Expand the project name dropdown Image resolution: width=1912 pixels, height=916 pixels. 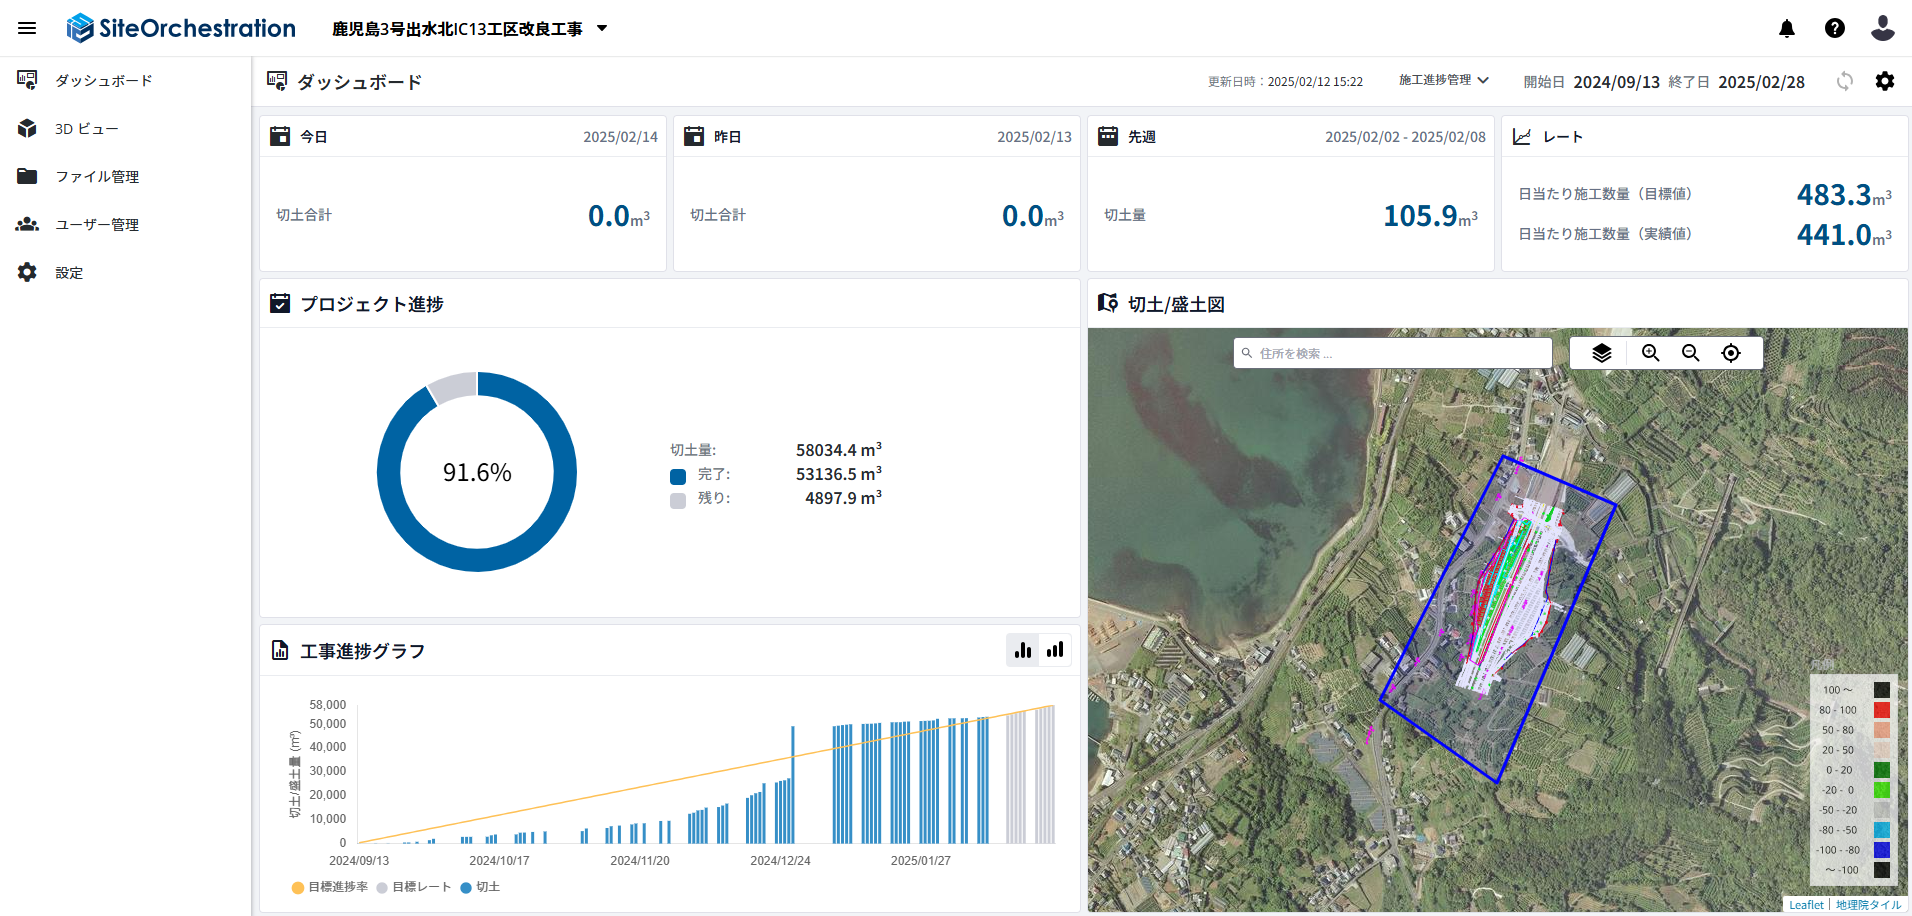[x=602, y=28]
